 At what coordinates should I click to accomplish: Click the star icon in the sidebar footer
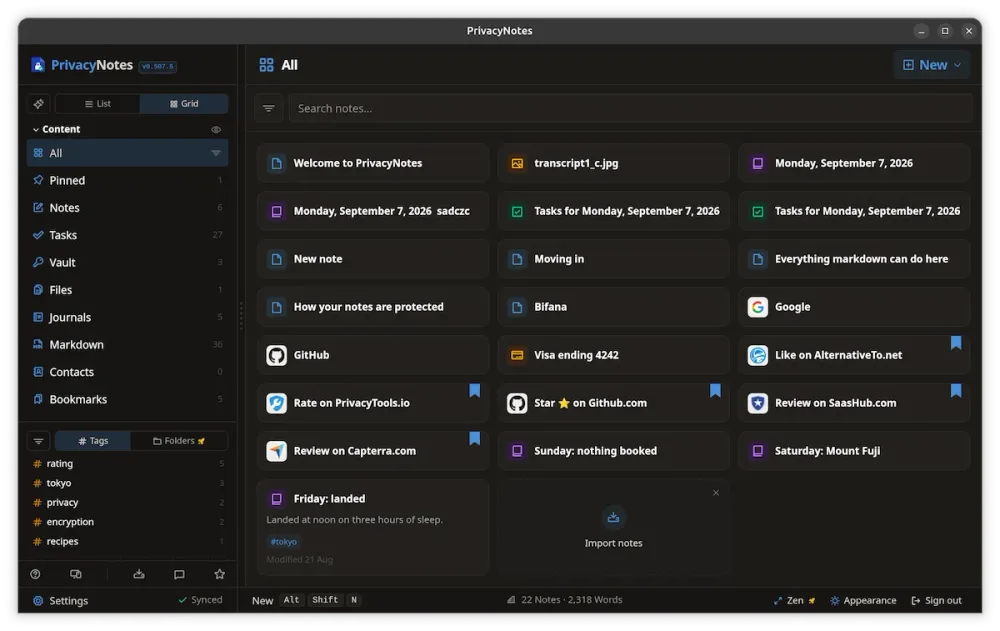coord(219,574)
